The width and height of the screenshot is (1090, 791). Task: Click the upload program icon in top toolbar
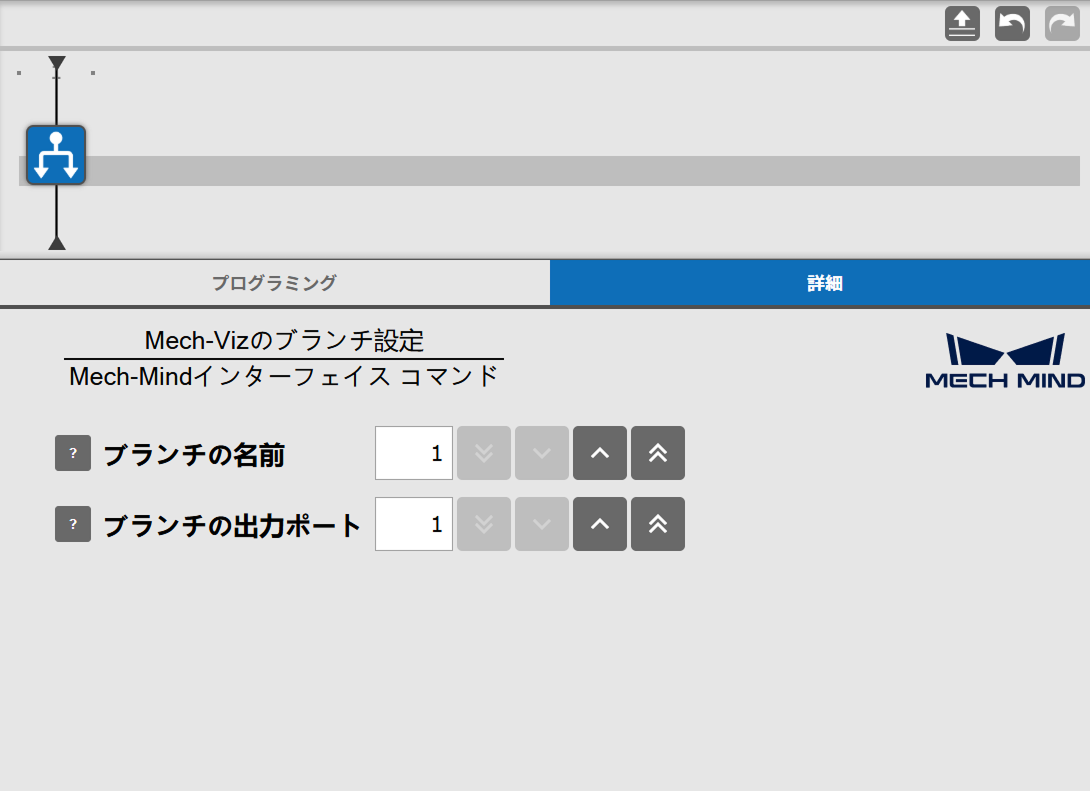pos(962,23)
